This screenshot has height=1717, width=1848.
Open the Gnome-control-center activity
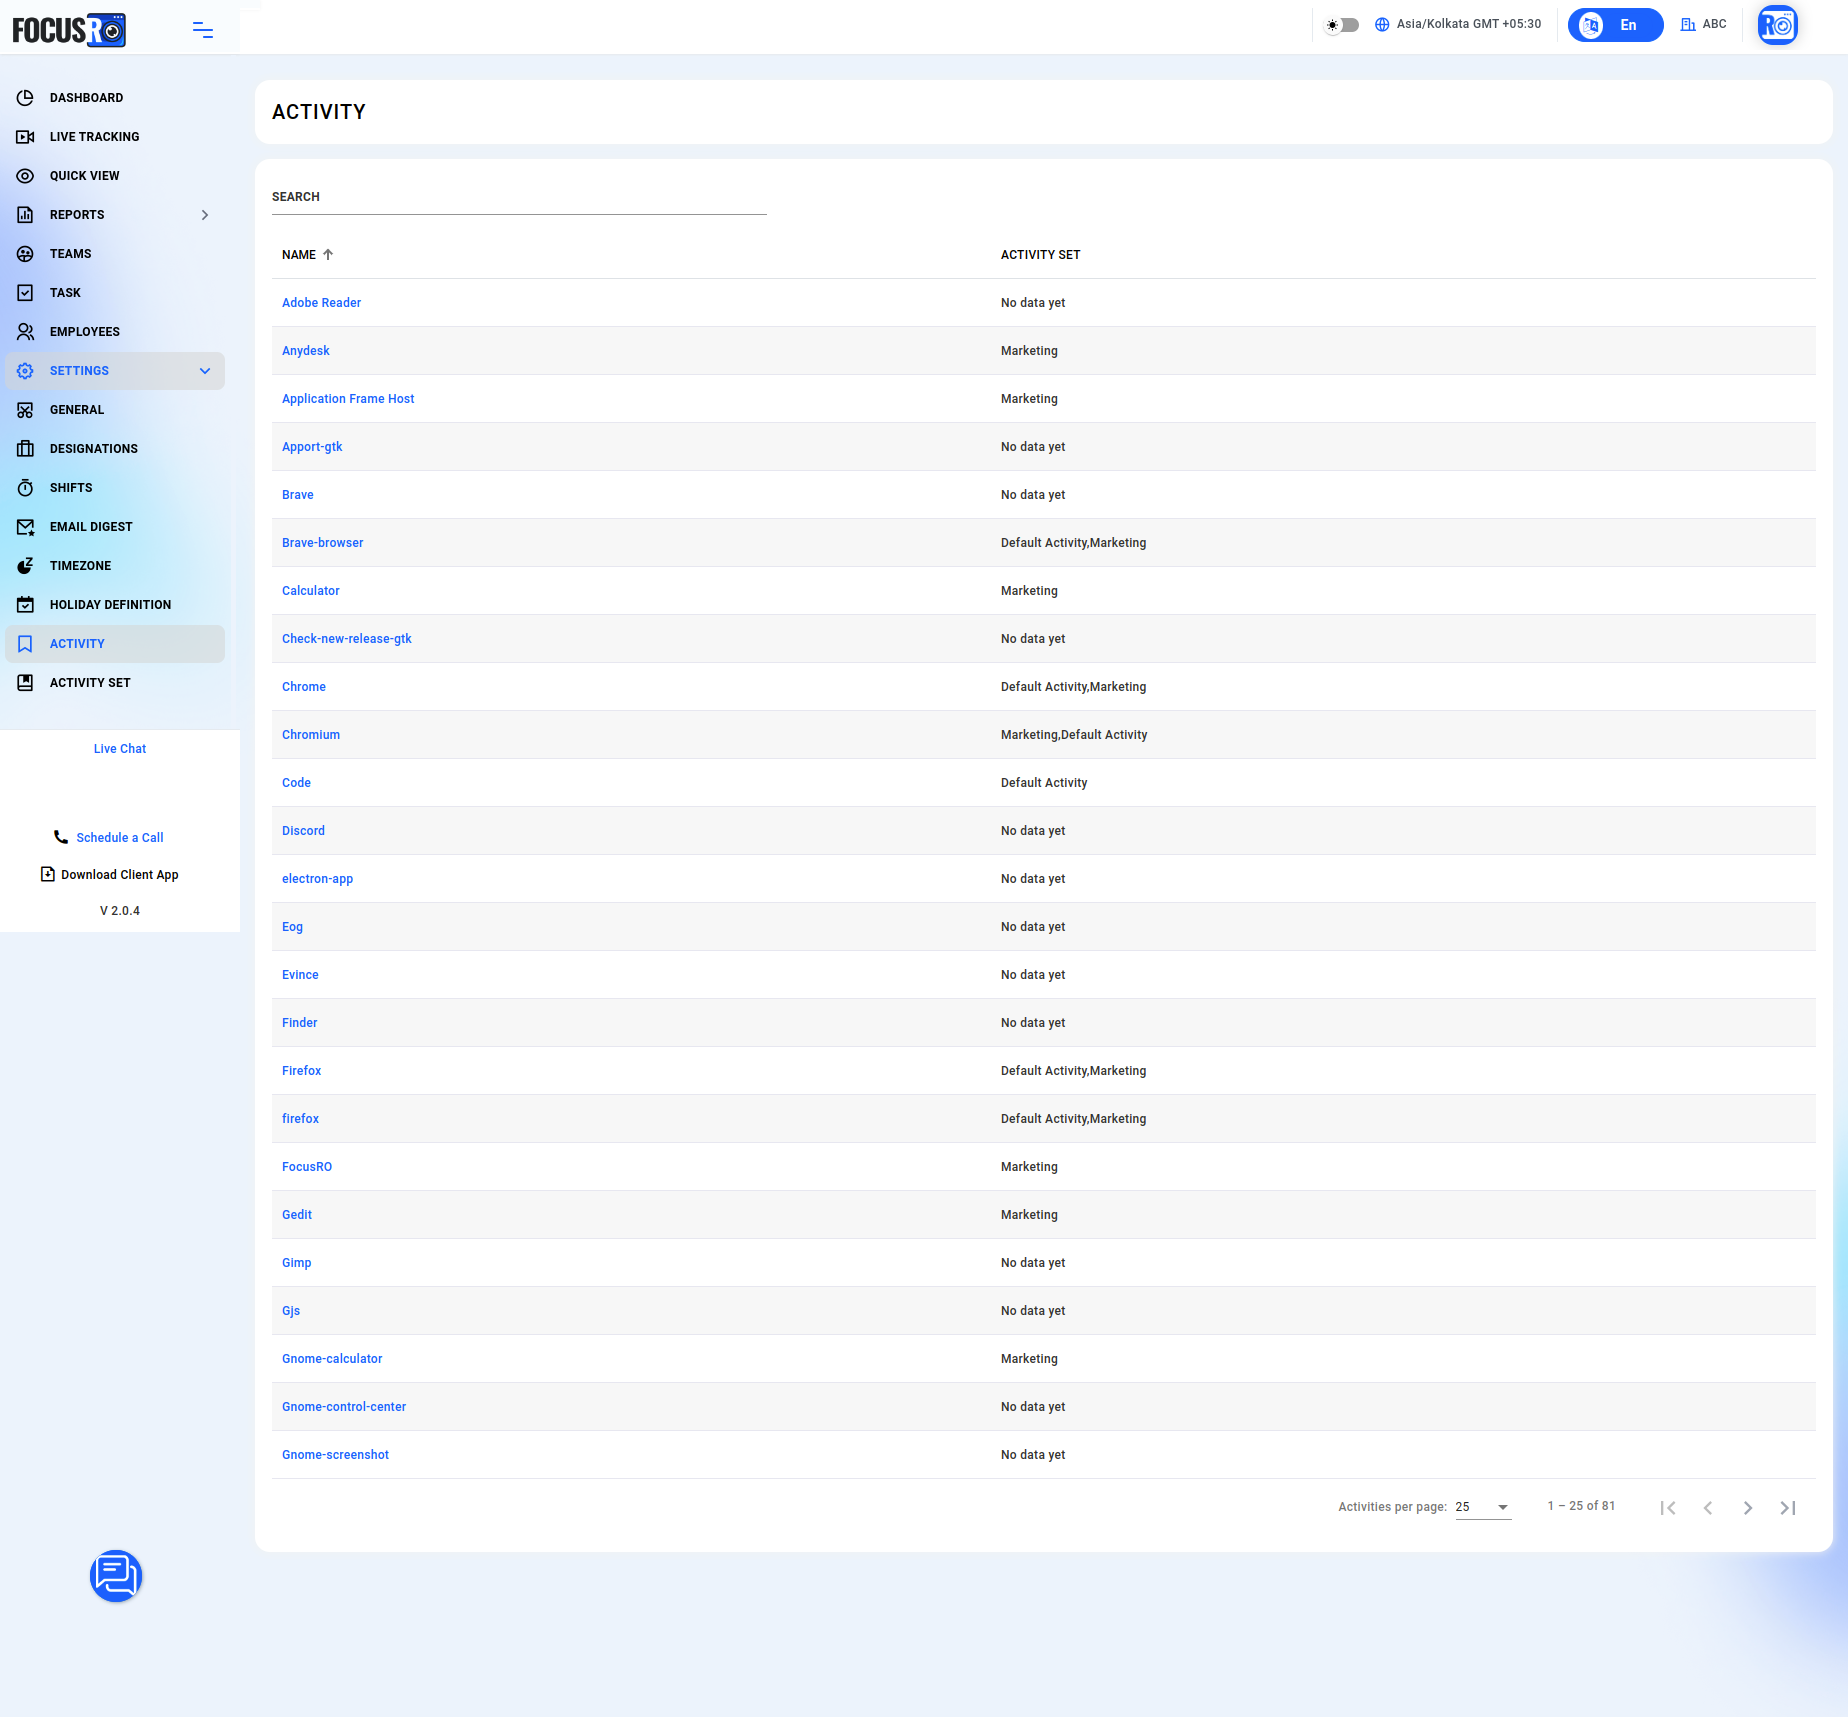click(344, 1407)
